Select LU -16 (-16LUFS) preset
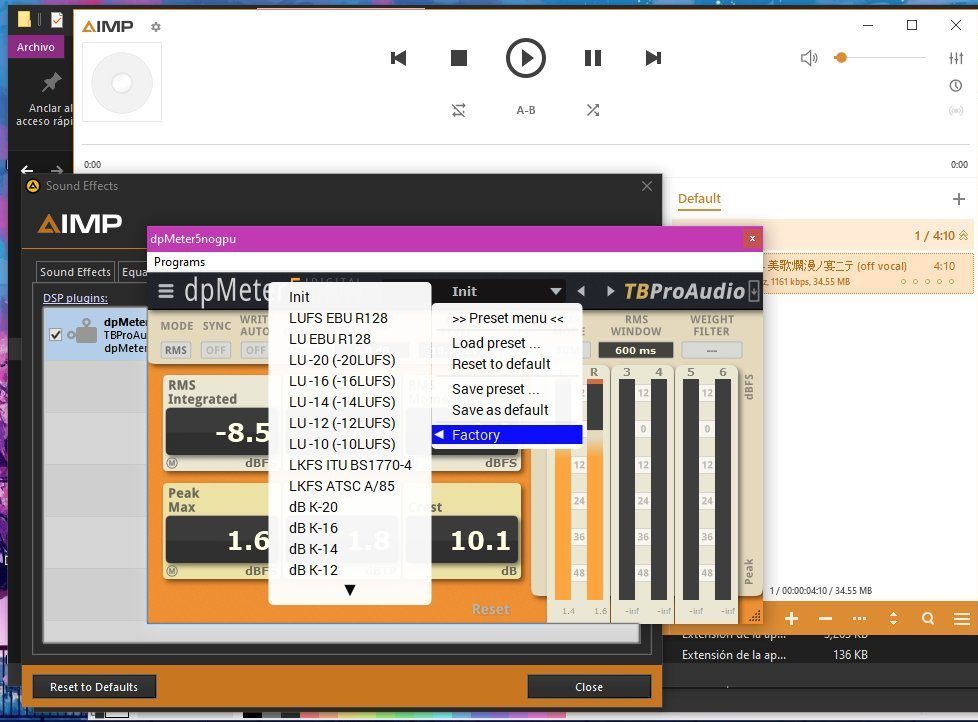Image resolution: width=978 pixels, height=722 pixels. (350, 381)
